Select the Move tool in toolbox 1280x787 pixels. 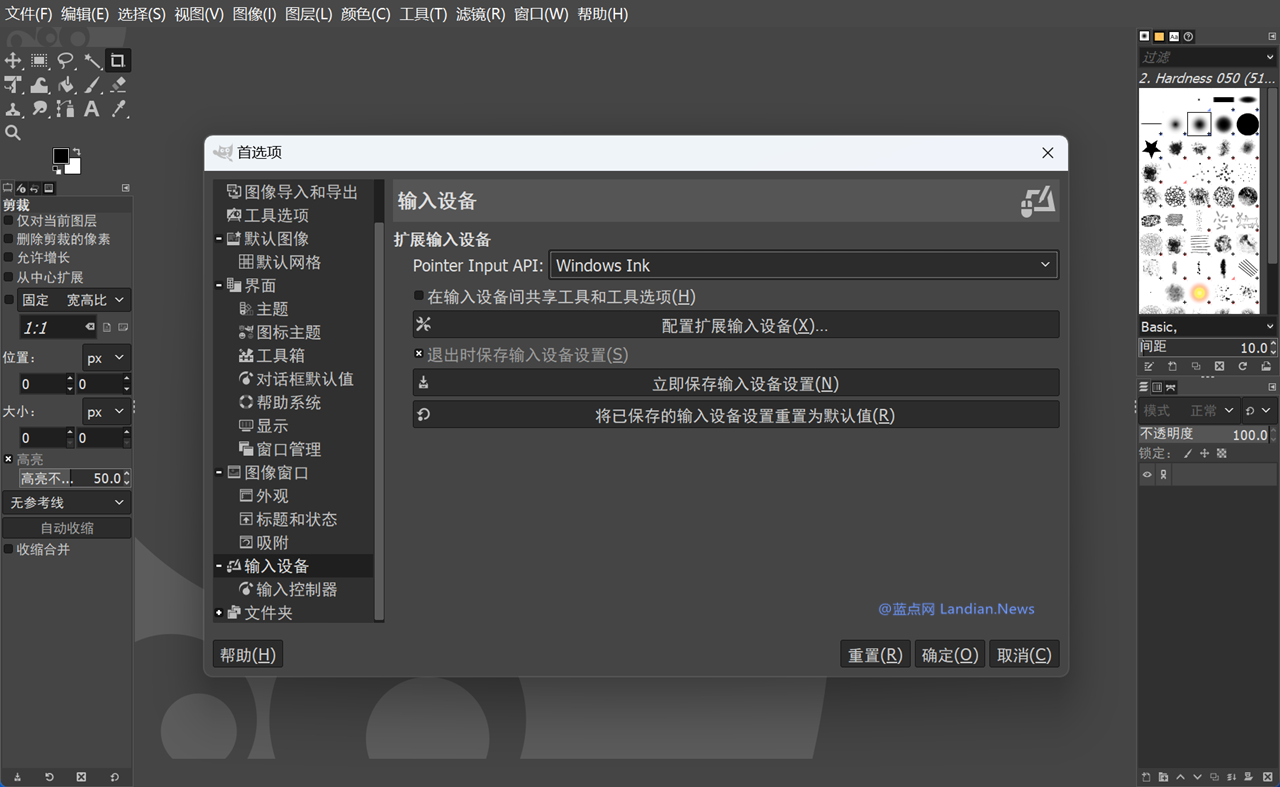[13, 61]
